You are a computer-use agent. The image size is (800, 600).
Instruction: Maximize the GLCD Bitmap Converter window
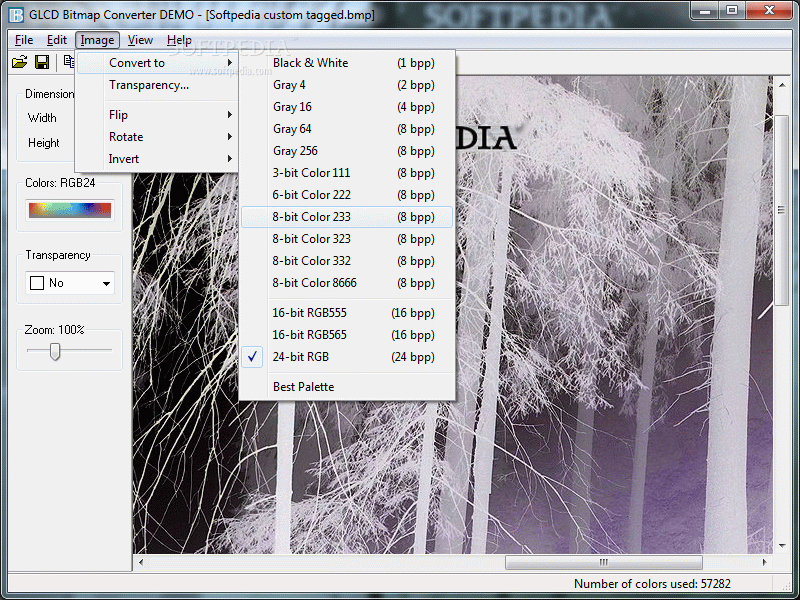pos(732,11)
